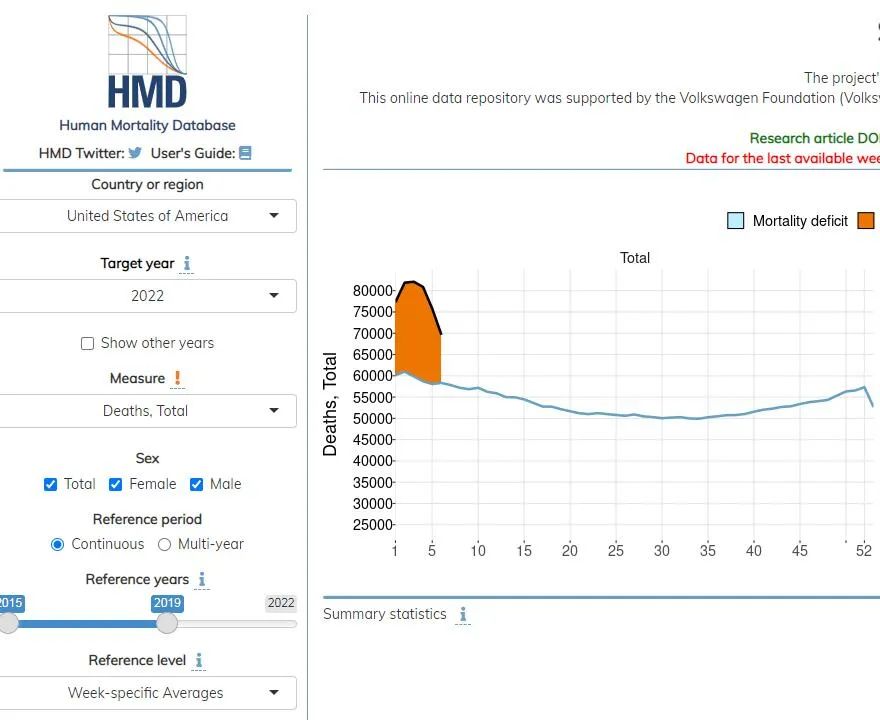Select the Continuous reference period option

coord(58,544)
